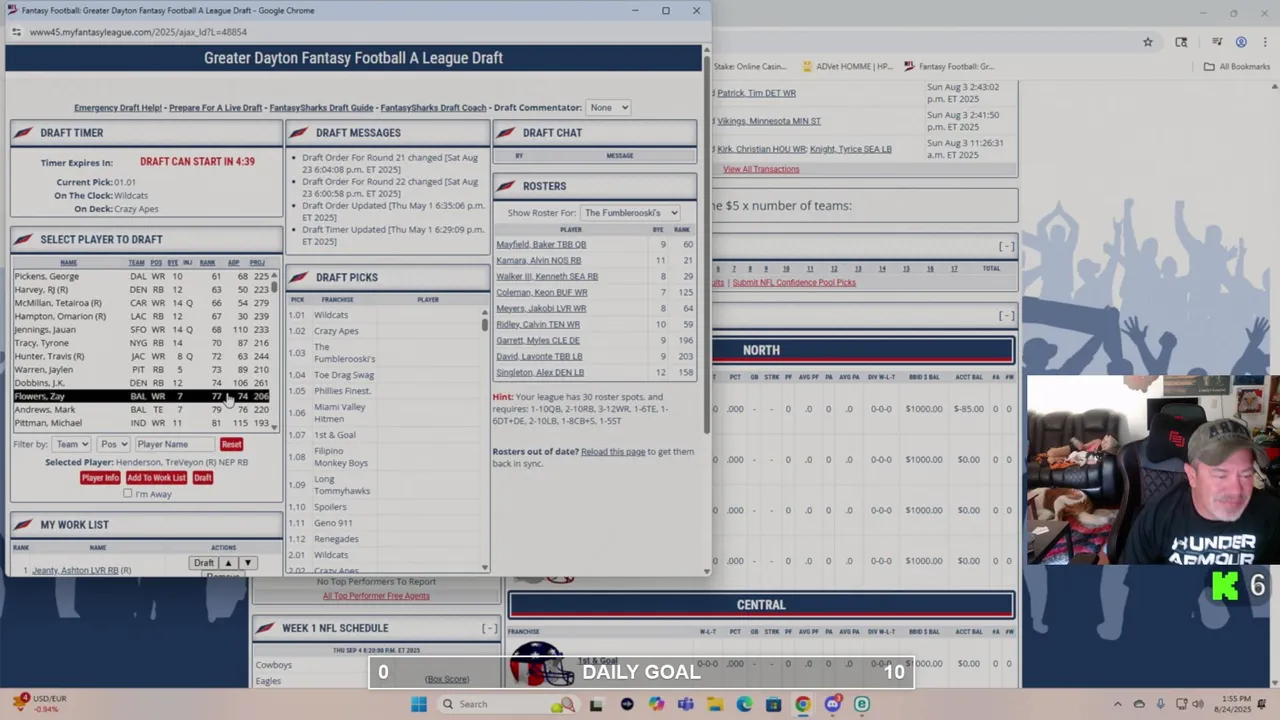Select Andrews, Mark in player list
Screen dimensions: 1280x720
coord(142,410)
